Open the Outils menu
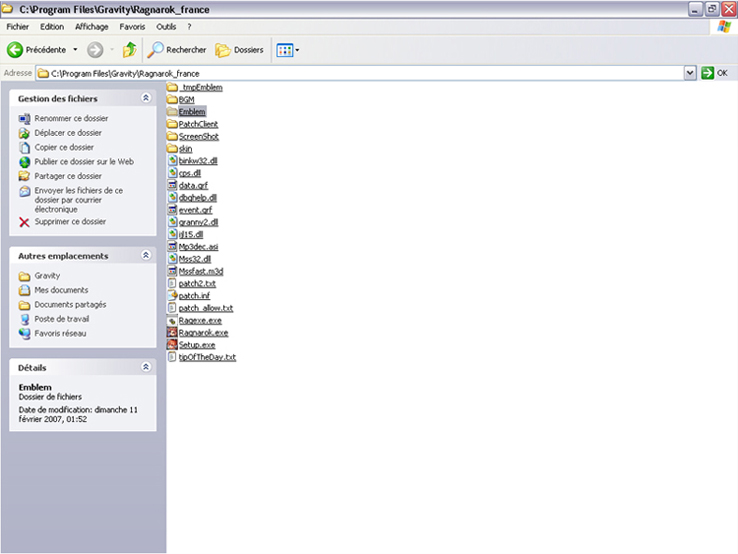The height and width of the screenshot is (554, 738). (166, 27)
